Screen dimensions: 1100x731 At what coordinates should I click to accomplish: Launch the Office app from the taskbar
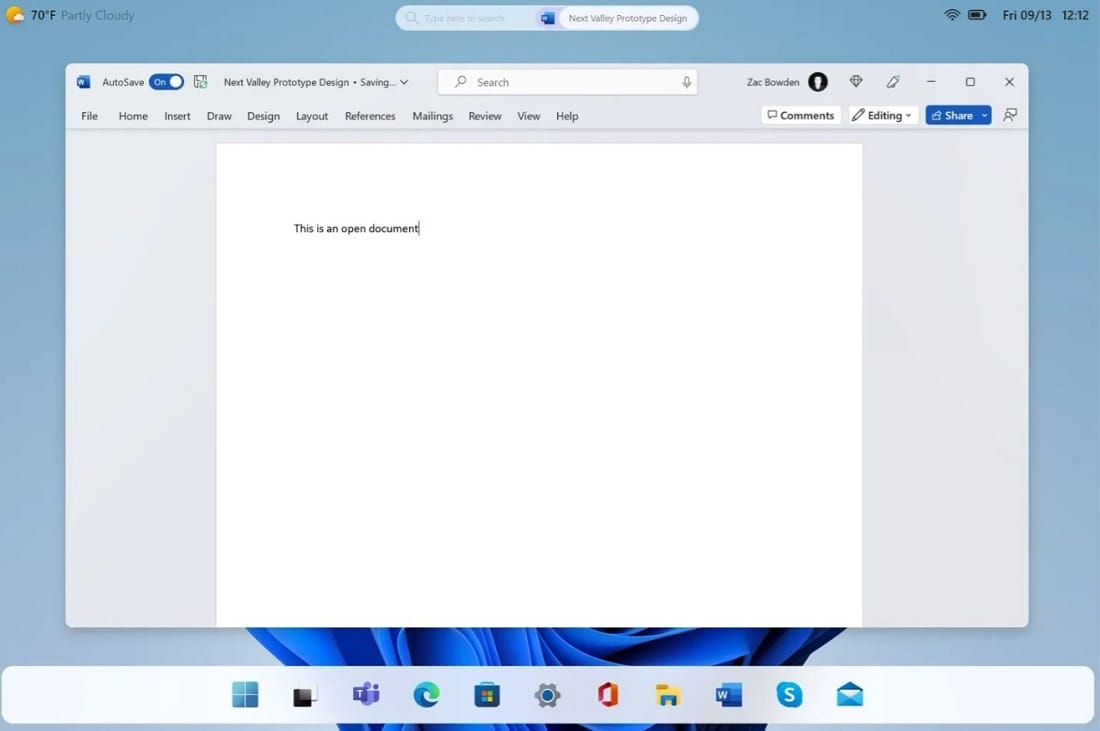pyautogui.click(x=607, y=694)
